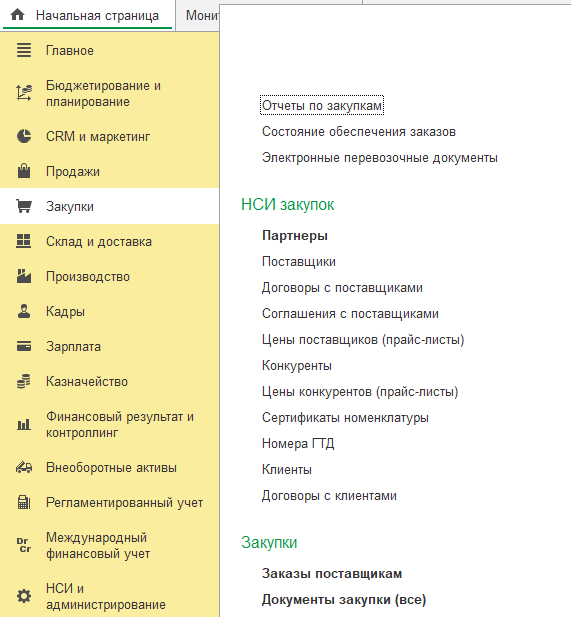Click the home icon on the start page tab
This screenshot has height=617, width=571.
[x=18, y=15]
